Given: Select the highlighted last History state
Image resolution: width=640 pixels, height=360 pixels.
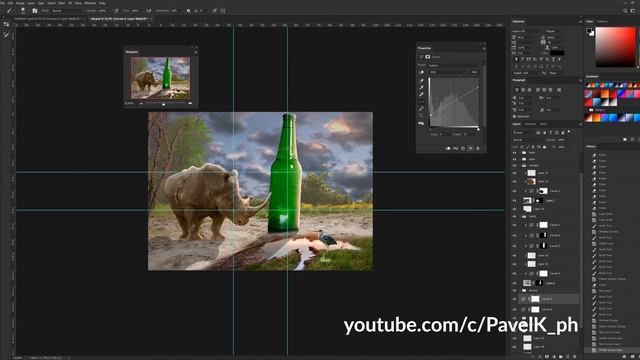Looking at the screenshot, I should click(611, 350).
